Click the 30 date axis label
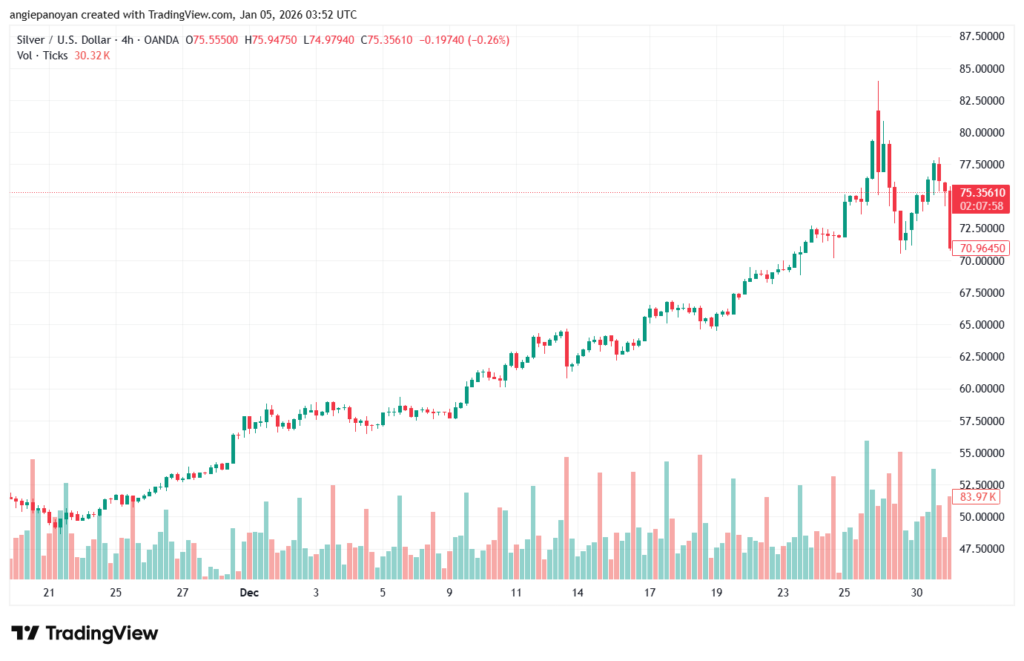 click(x=916, y=592)
